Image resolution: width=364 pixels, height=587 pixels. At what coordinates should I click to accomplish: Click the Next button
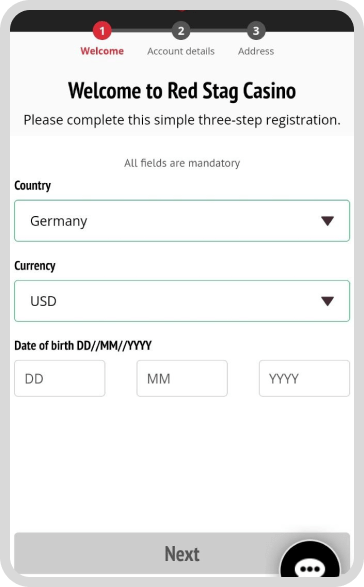tap(182, 554)
